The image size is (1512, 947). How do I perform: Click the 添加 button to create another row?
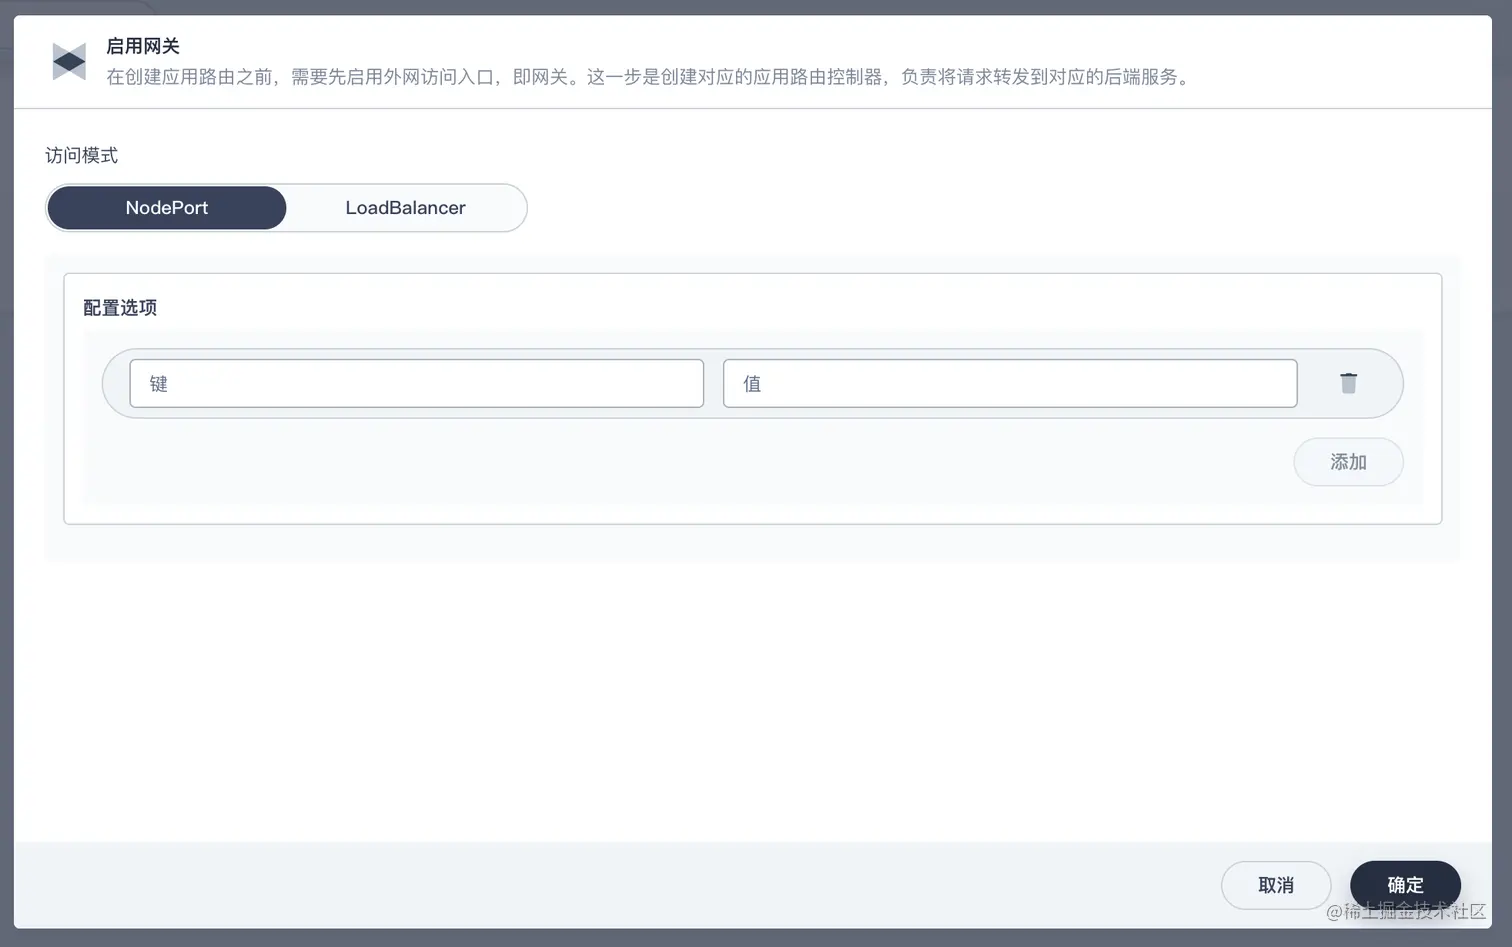tap(1347, 461)
